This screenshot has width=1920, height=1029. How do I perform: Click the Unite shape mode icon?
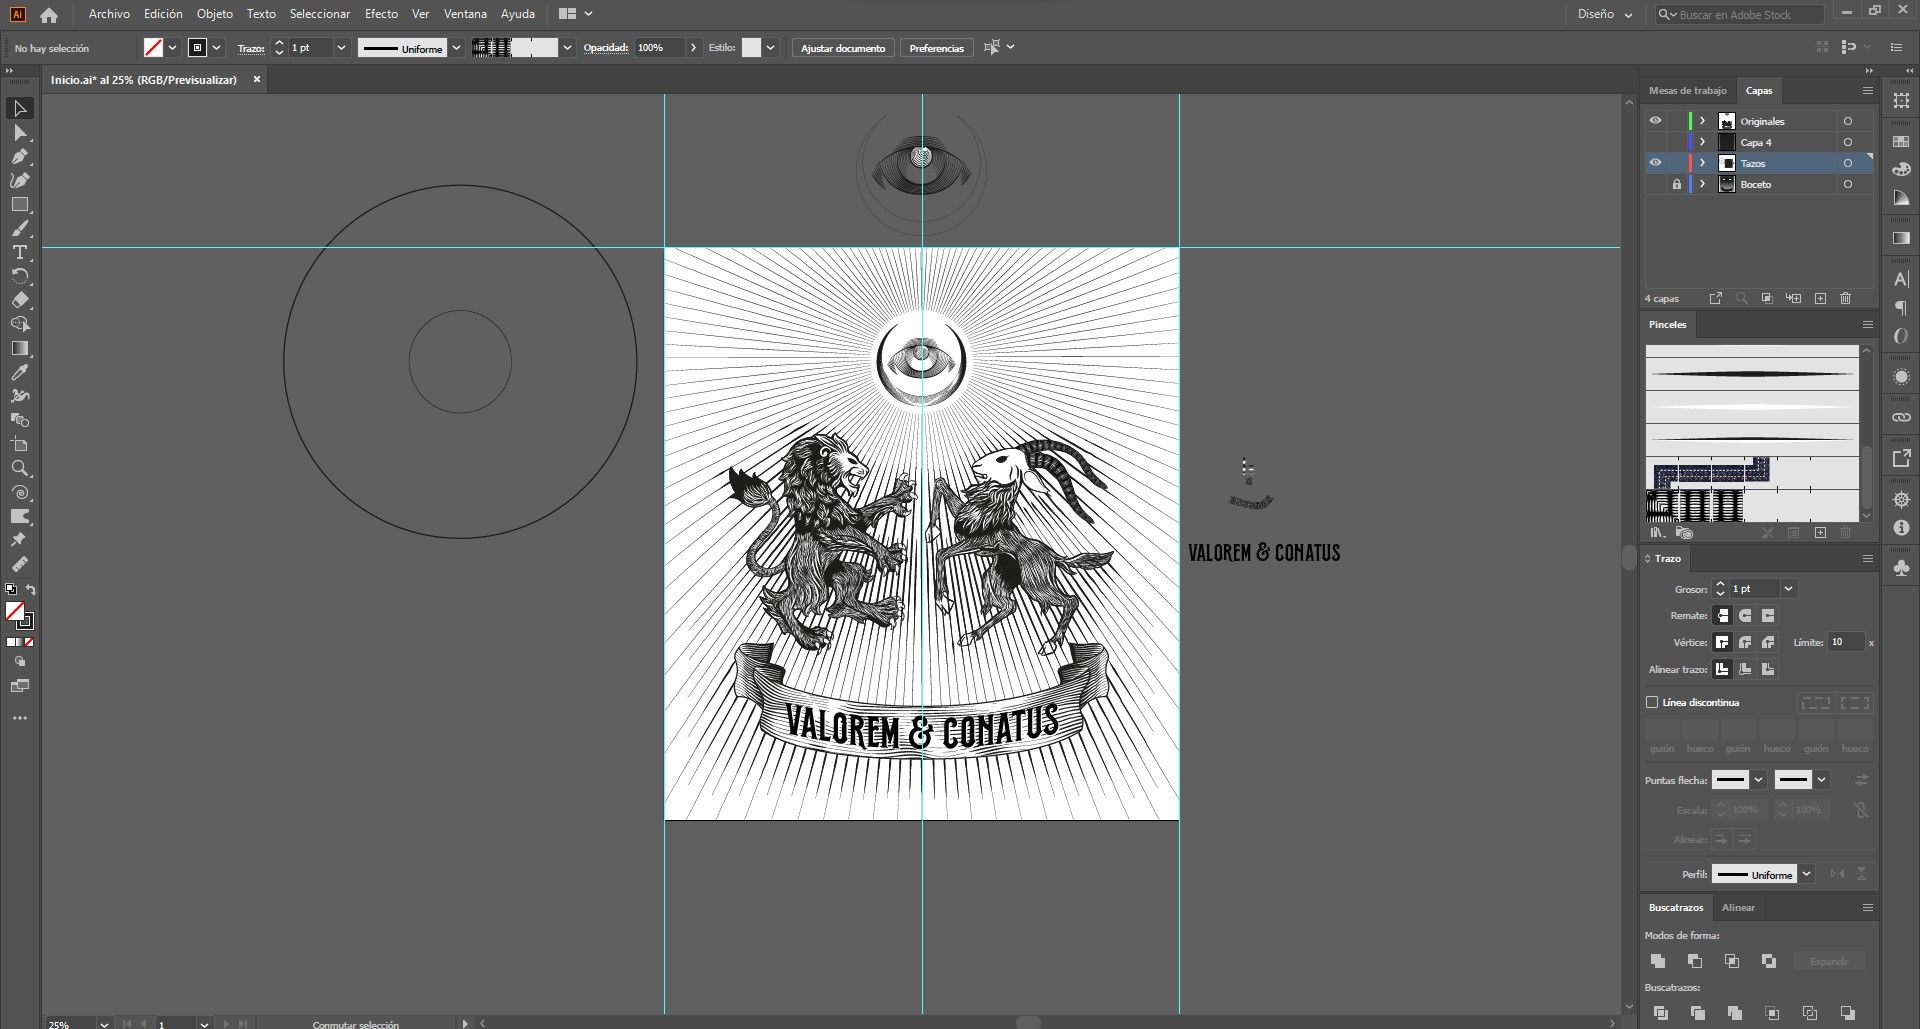click(1658, 961)
